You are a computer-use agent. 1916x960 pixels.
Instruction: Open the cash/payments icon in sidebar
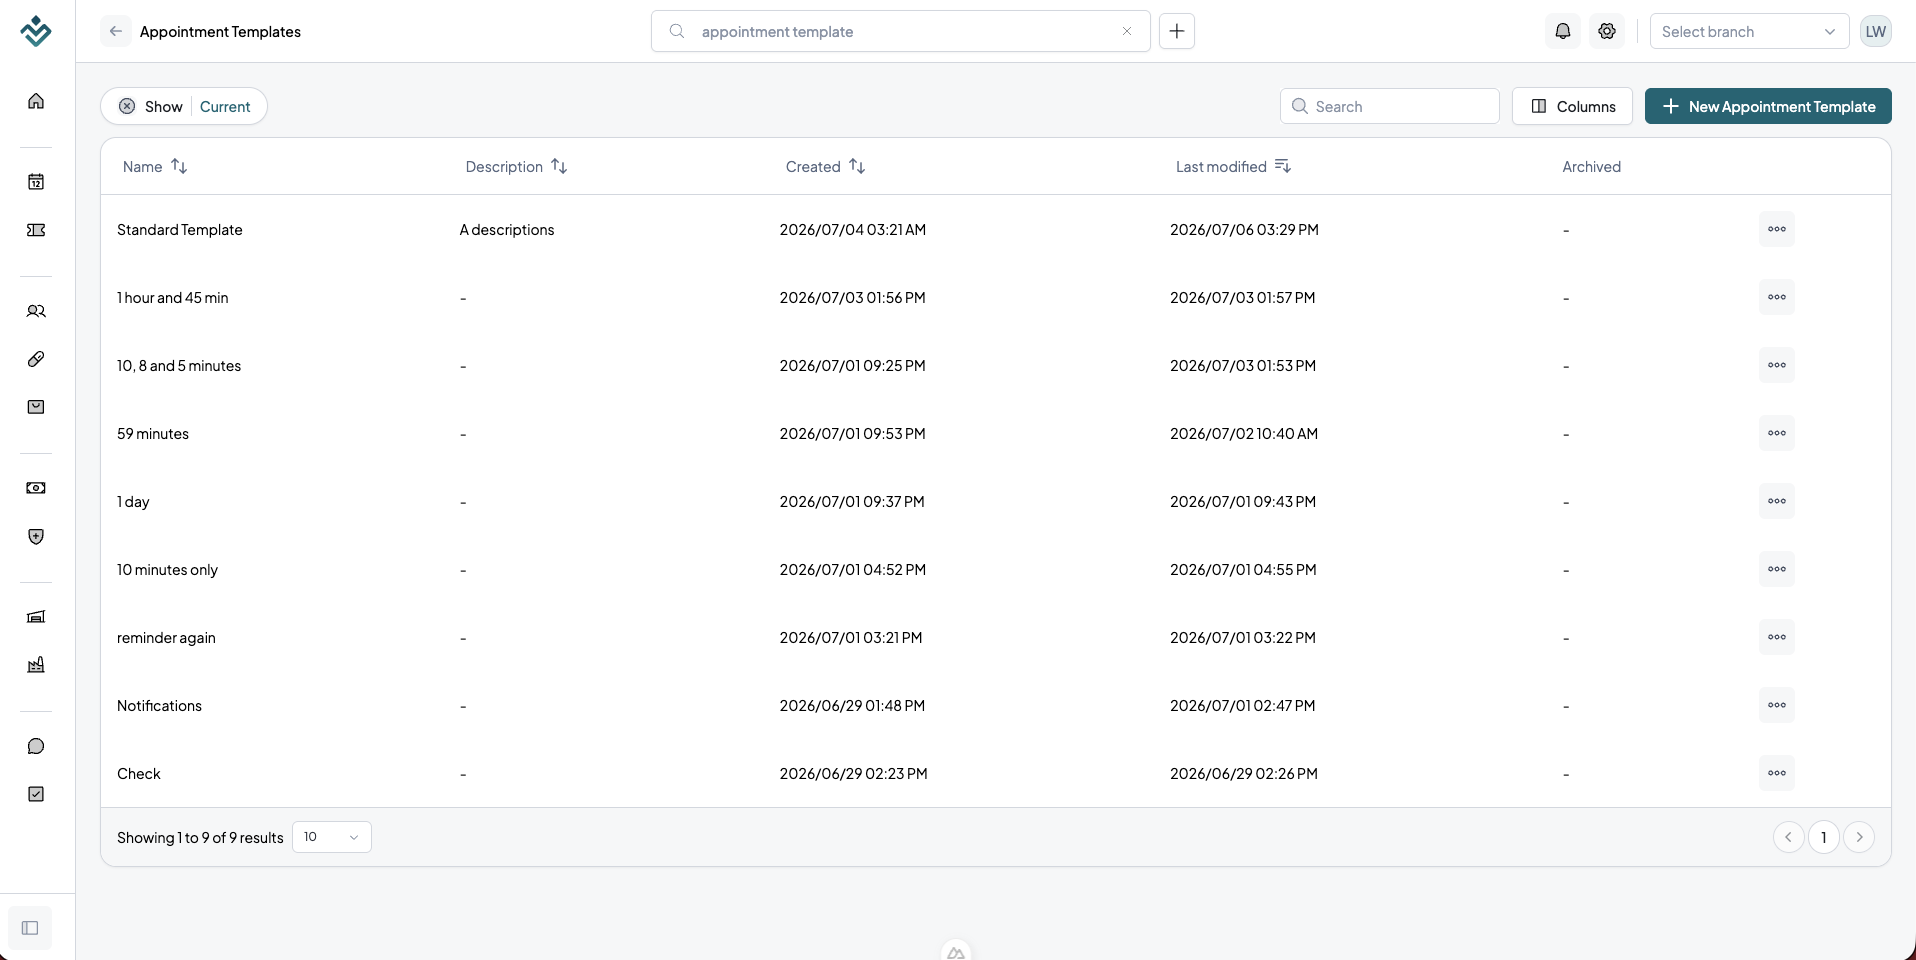coord(36,488)
